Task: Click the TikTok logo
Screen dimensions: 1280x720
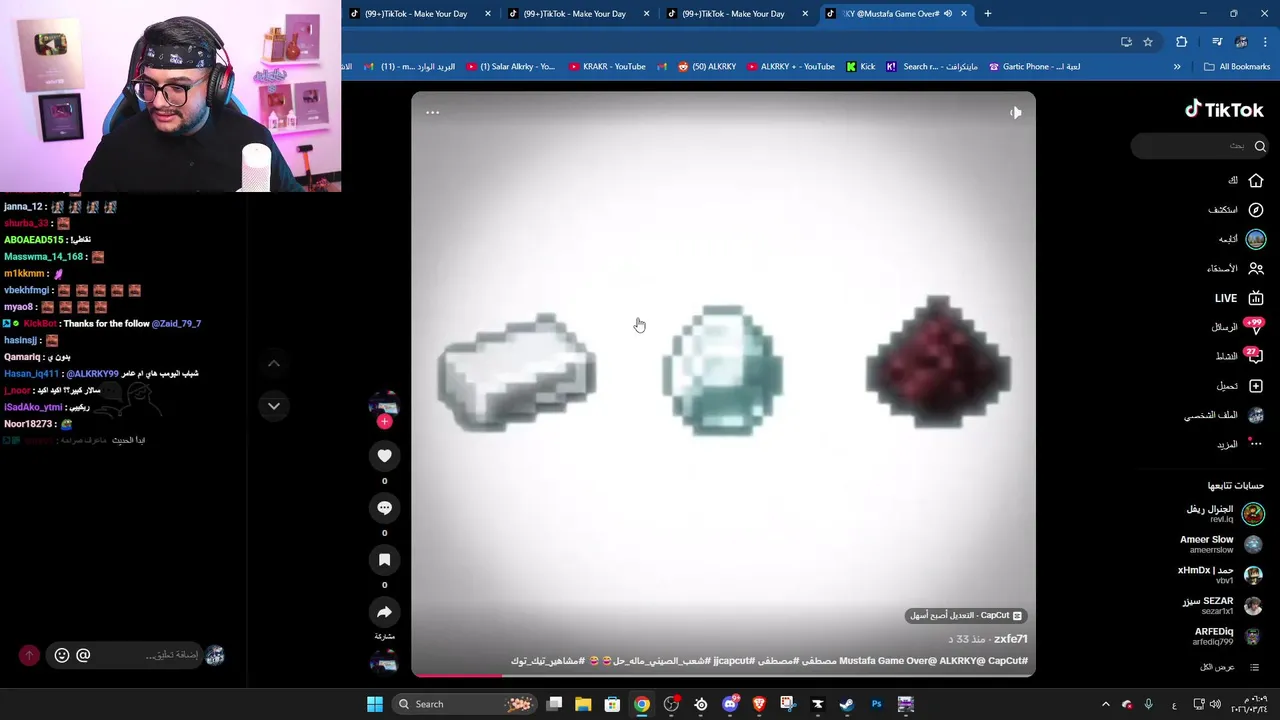Action: click(x=1224, y=110)
